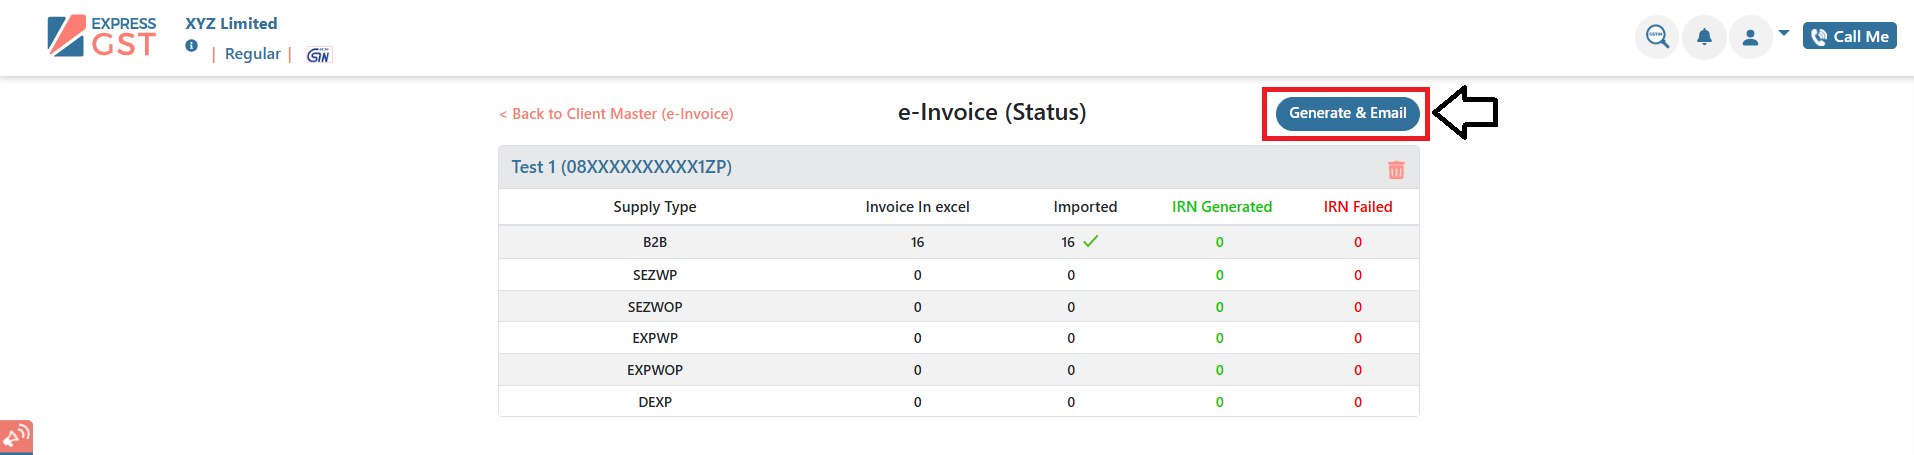This screenshot has width=1914, height=455.
Task: Click the B2B Invoice In excel value 16
Action: [x=917, y=242]
